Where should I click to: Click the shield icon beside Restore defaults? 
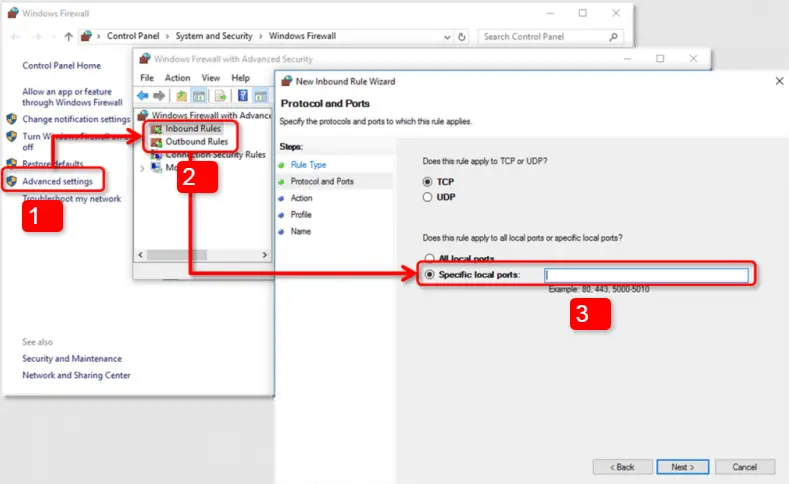click(x=12, y=163)
